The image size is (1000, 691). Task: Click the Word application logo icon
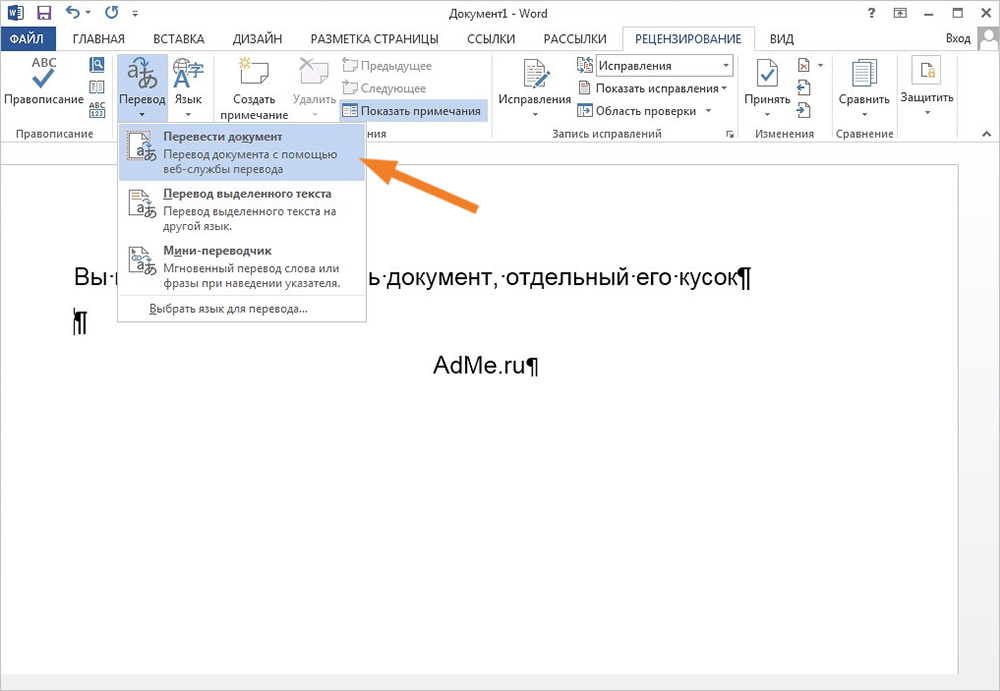click(x=15, y=13)
